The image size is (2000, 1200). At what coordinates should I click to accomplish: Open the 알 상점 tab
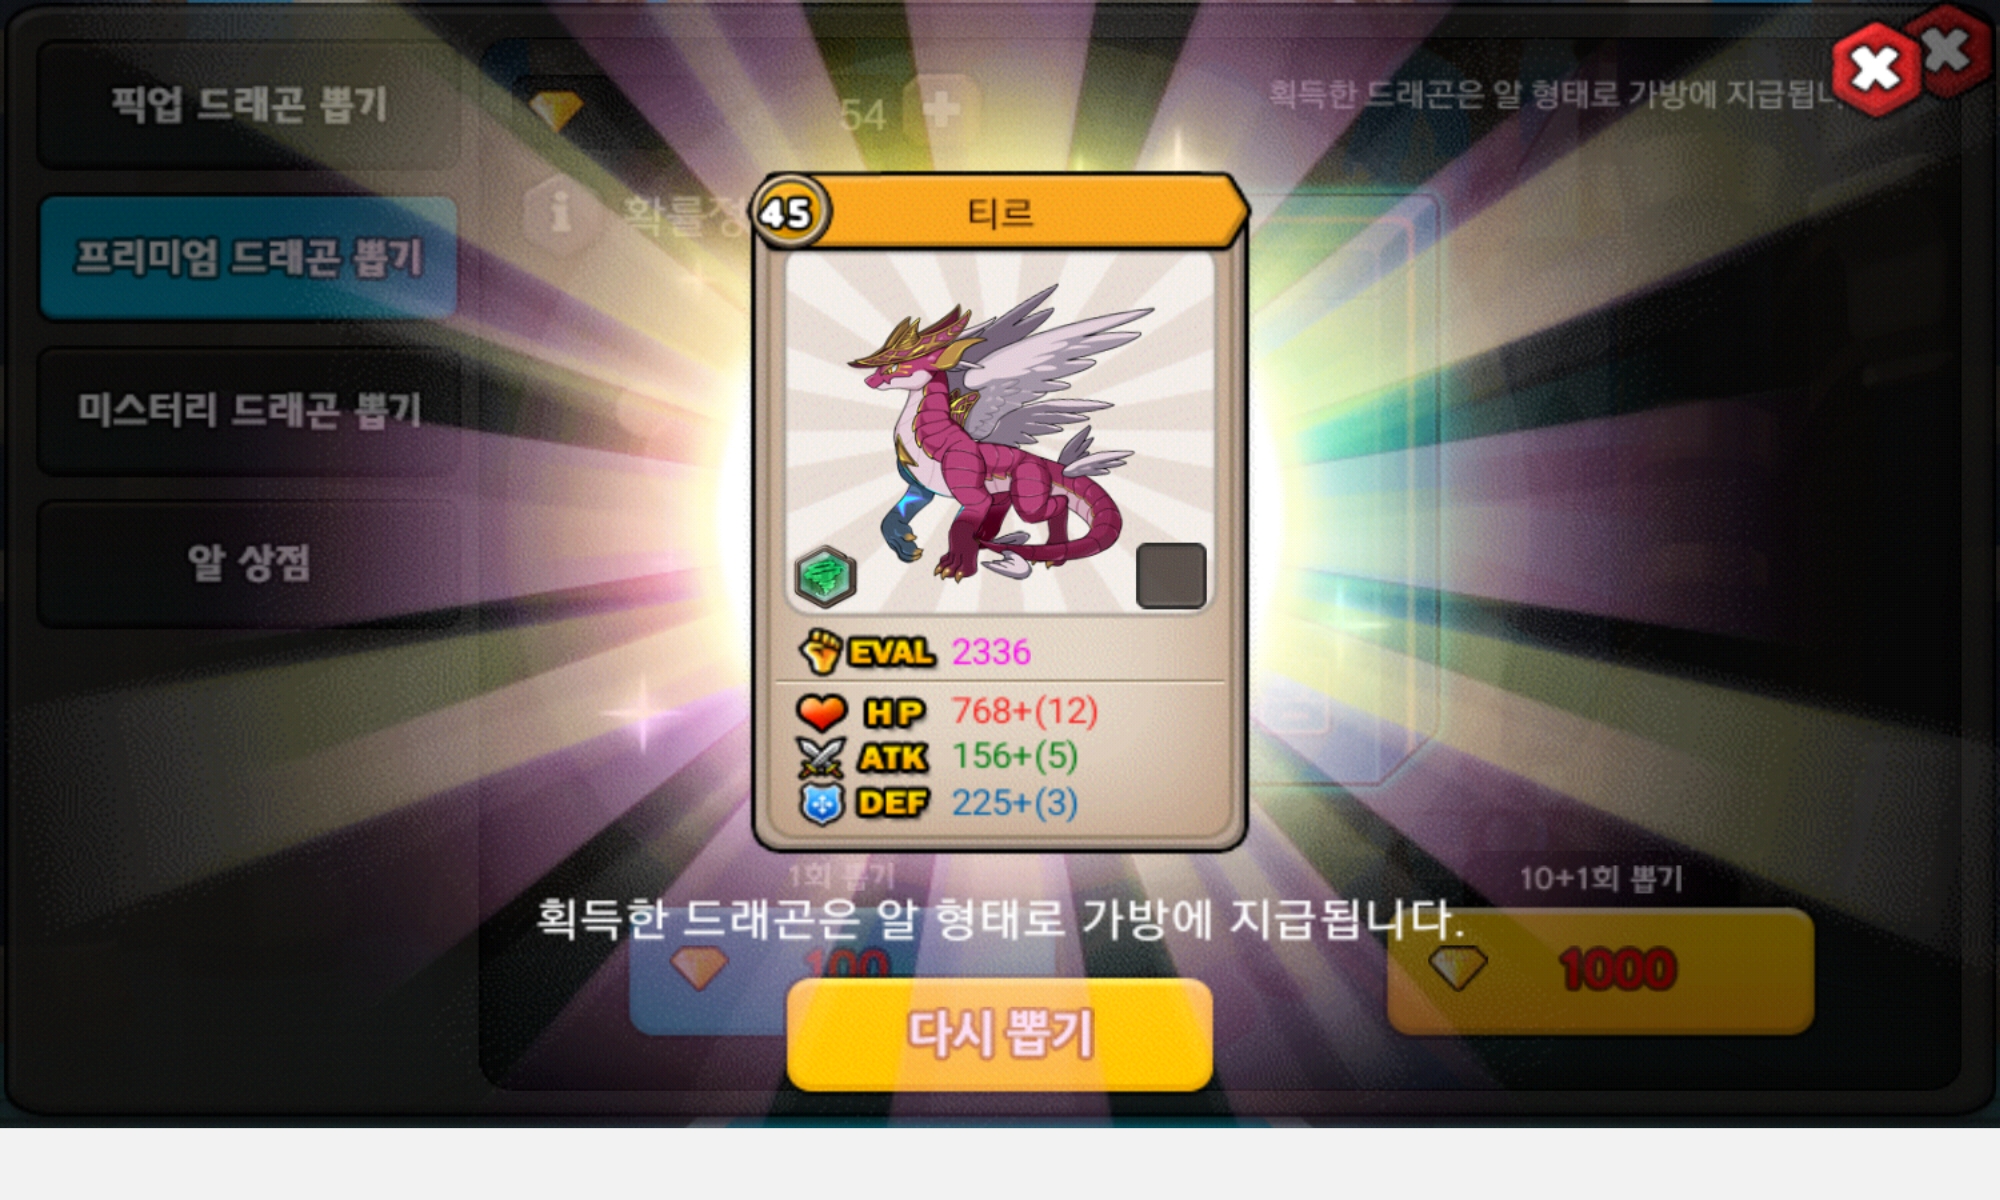(249, 563)
